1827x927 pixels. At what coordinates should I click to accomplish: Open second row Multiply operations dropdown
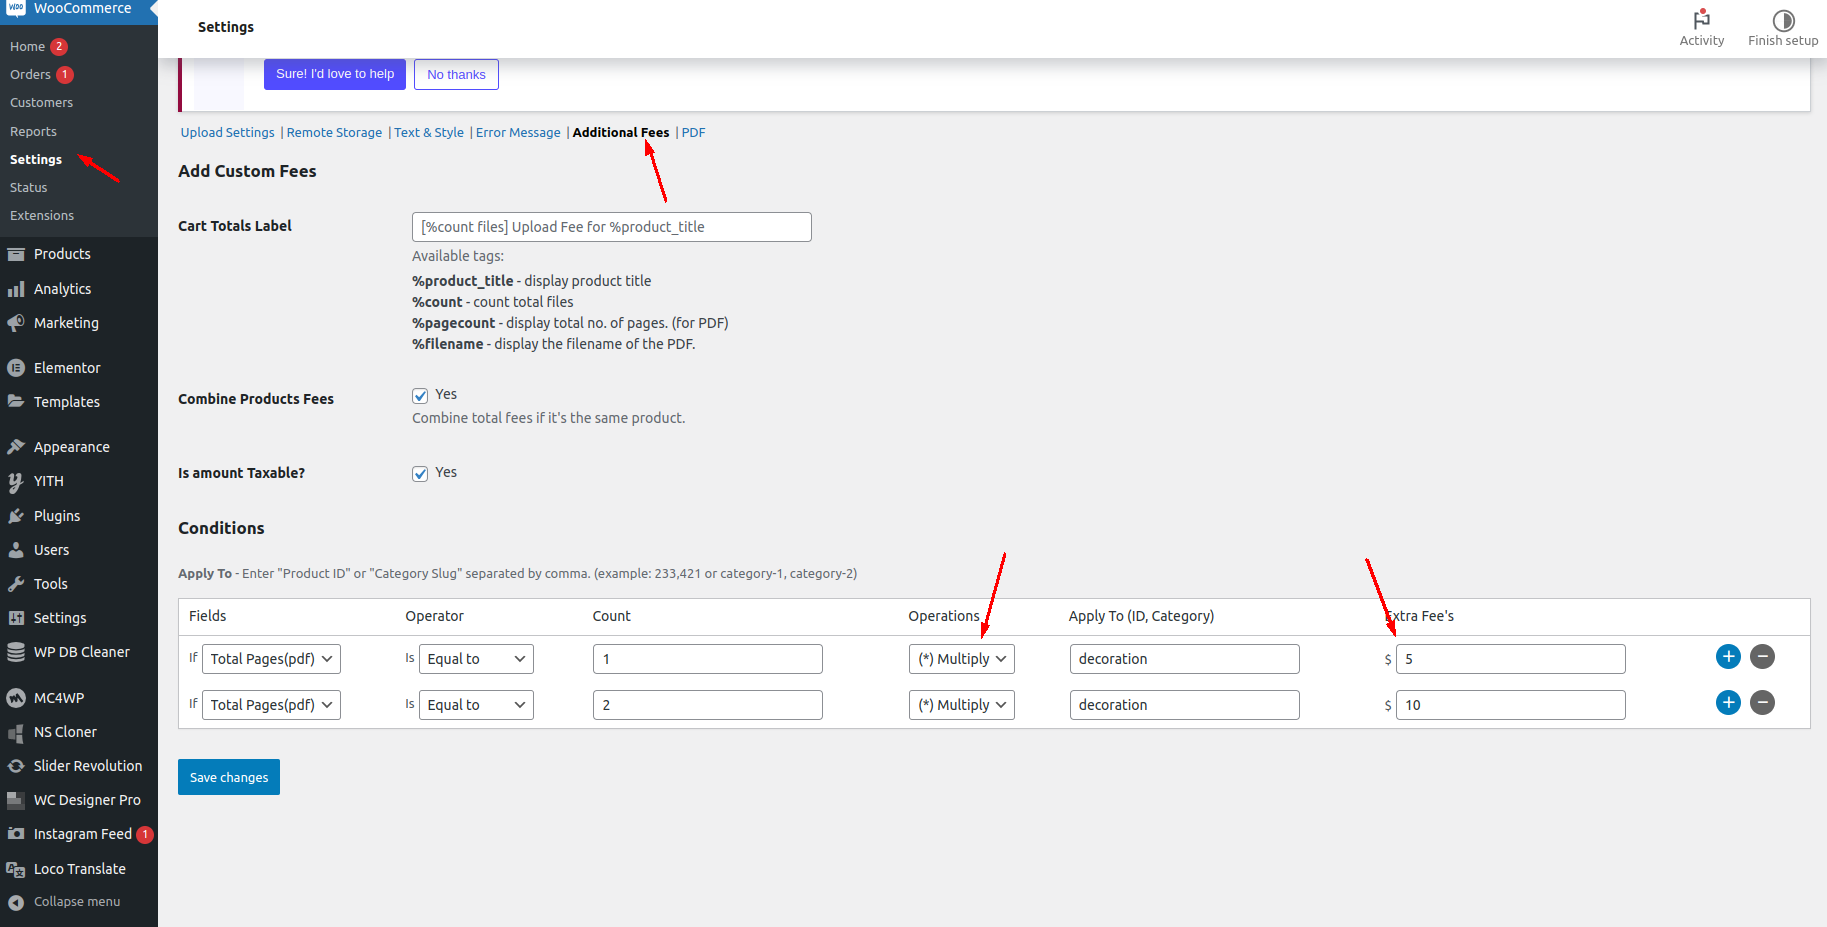point(962,705)
